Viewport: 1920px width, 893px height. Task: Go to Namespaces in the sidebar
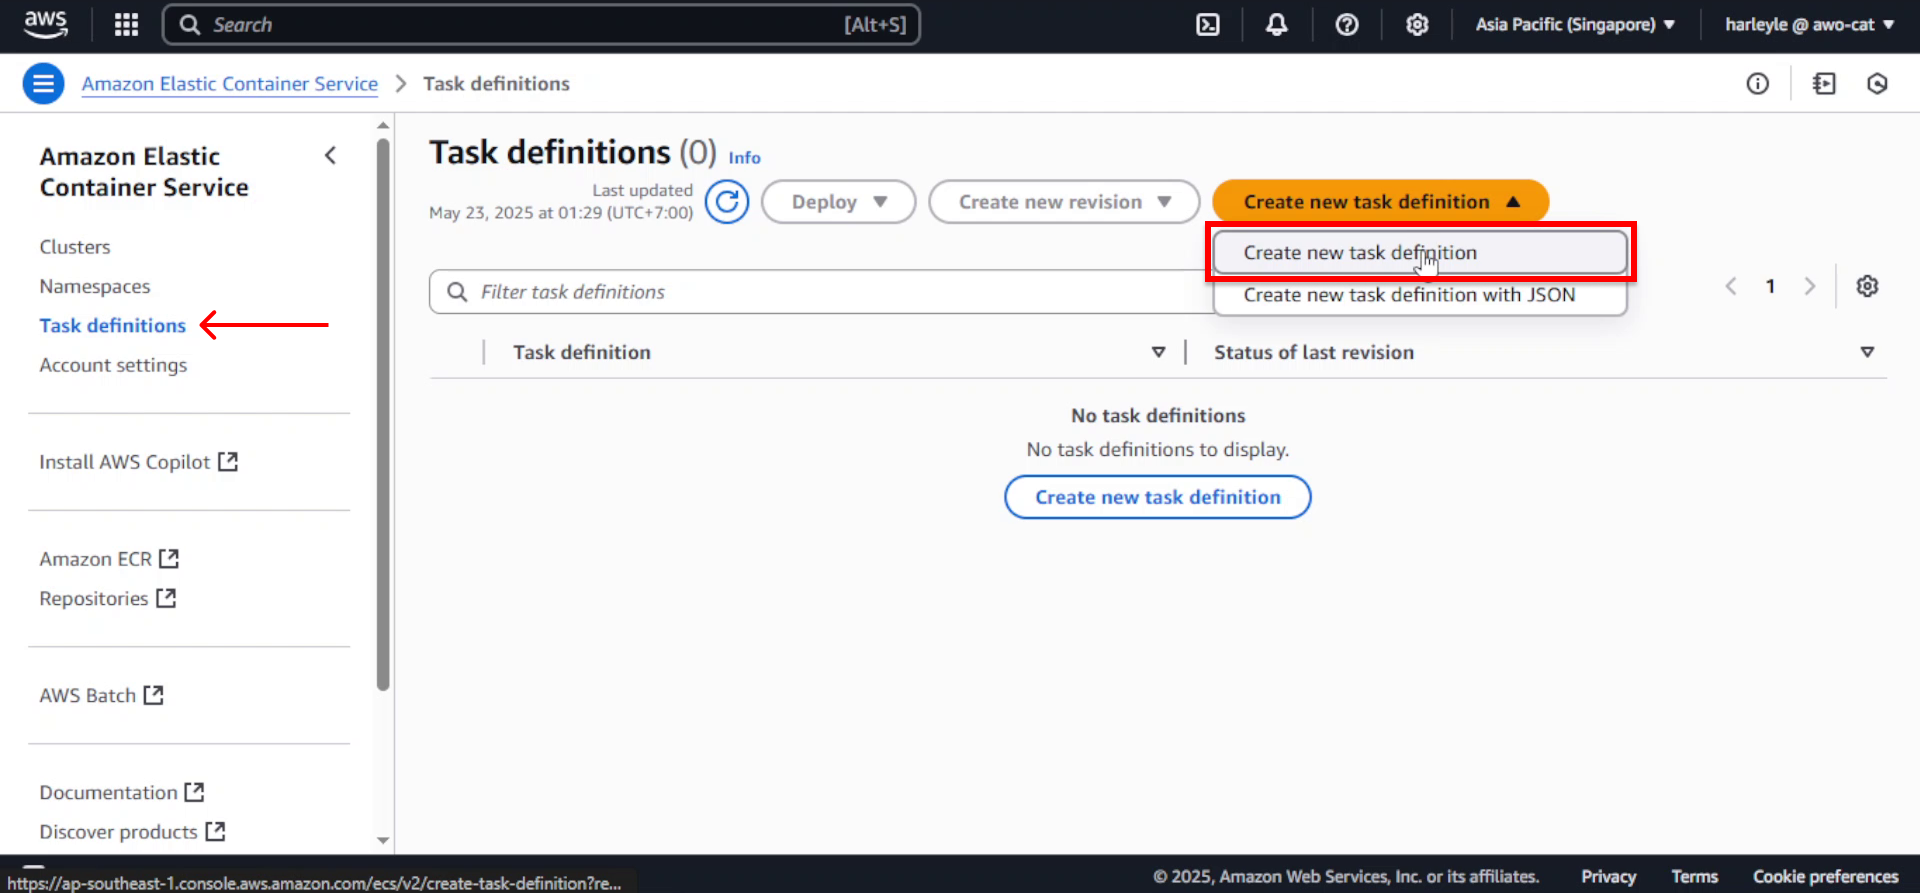(x=95, y=286)
